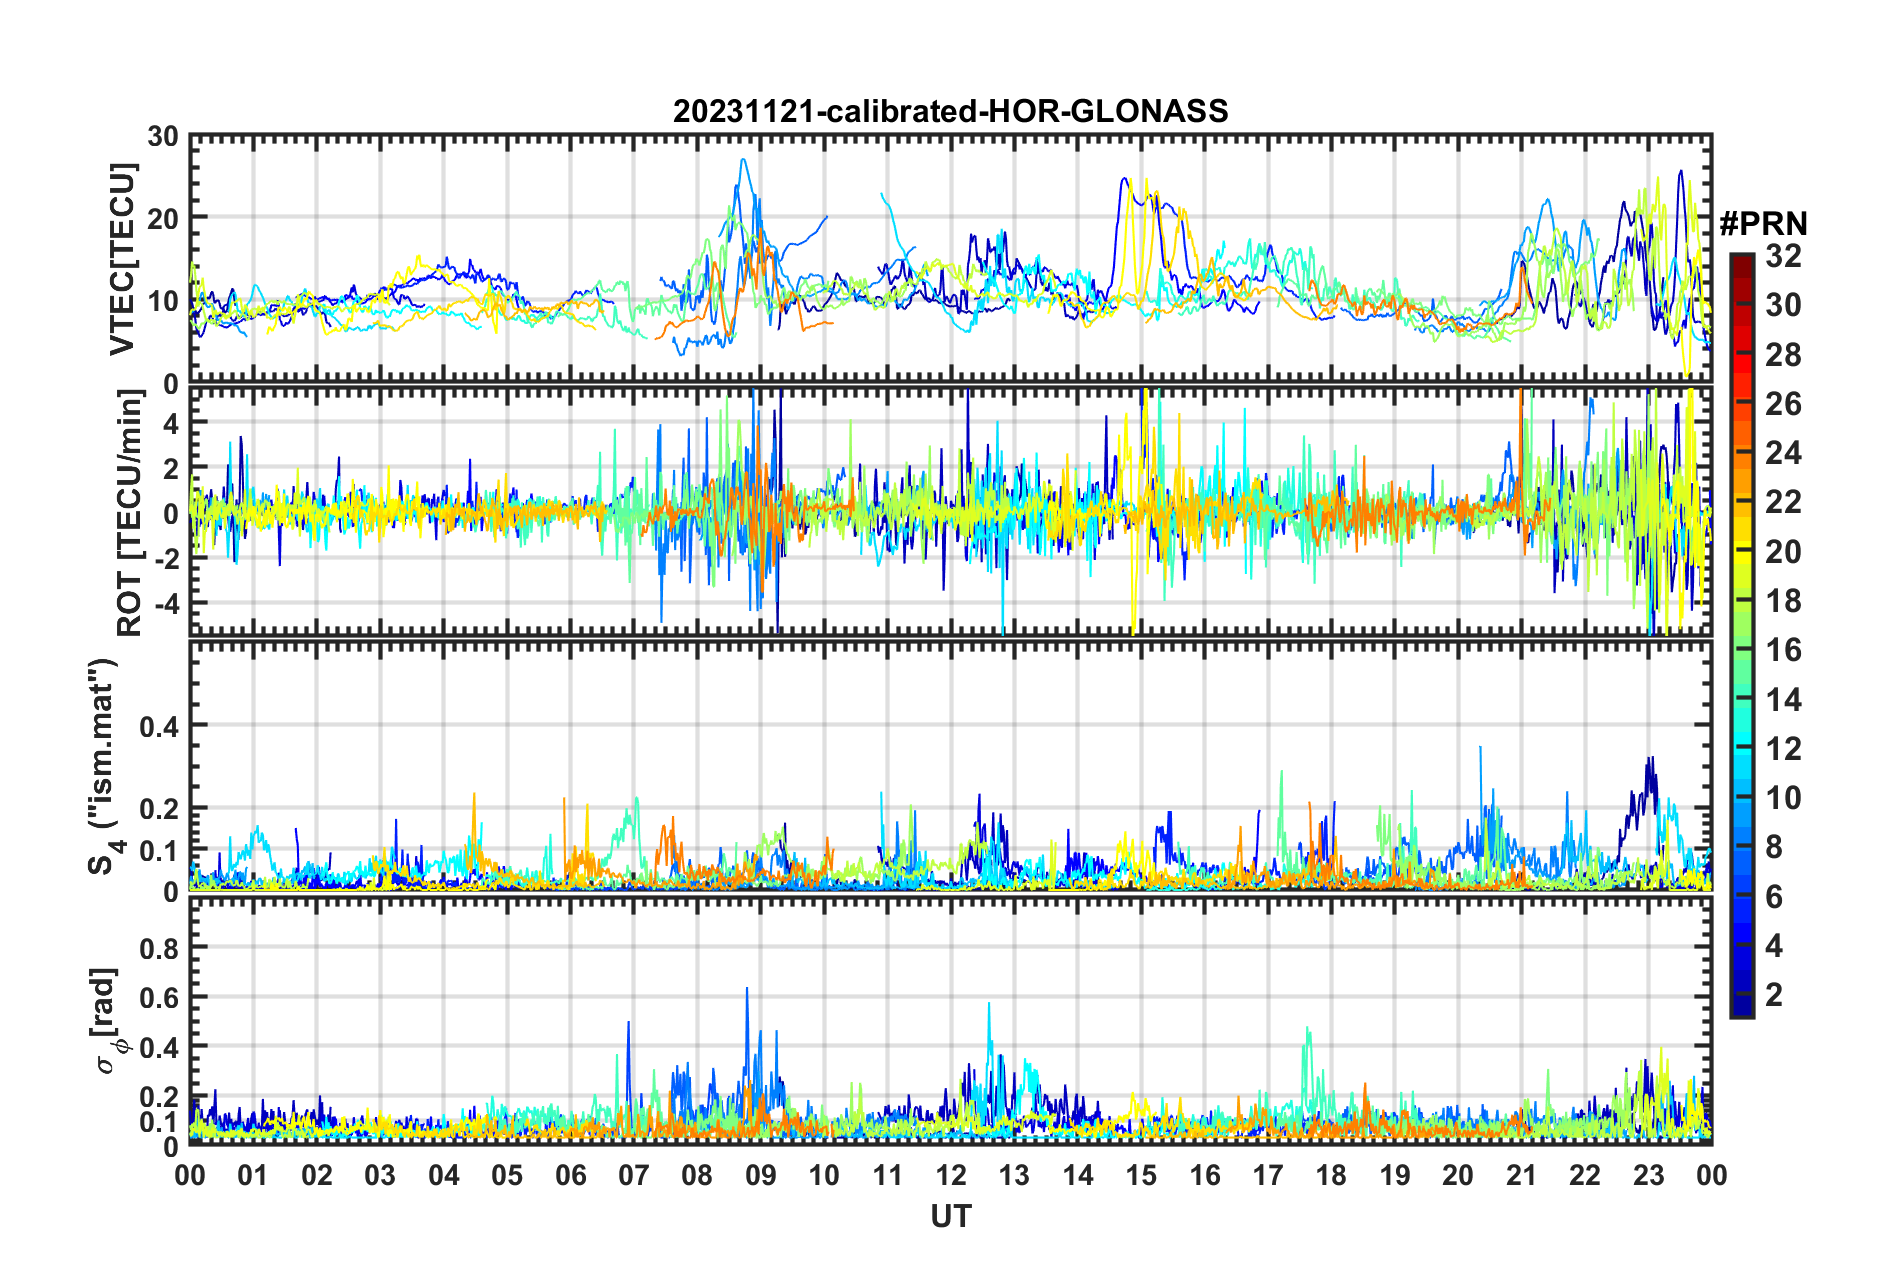Click ROT axis tick label 4
This screenshot has width=1902, height=1272.
(172, 424)
